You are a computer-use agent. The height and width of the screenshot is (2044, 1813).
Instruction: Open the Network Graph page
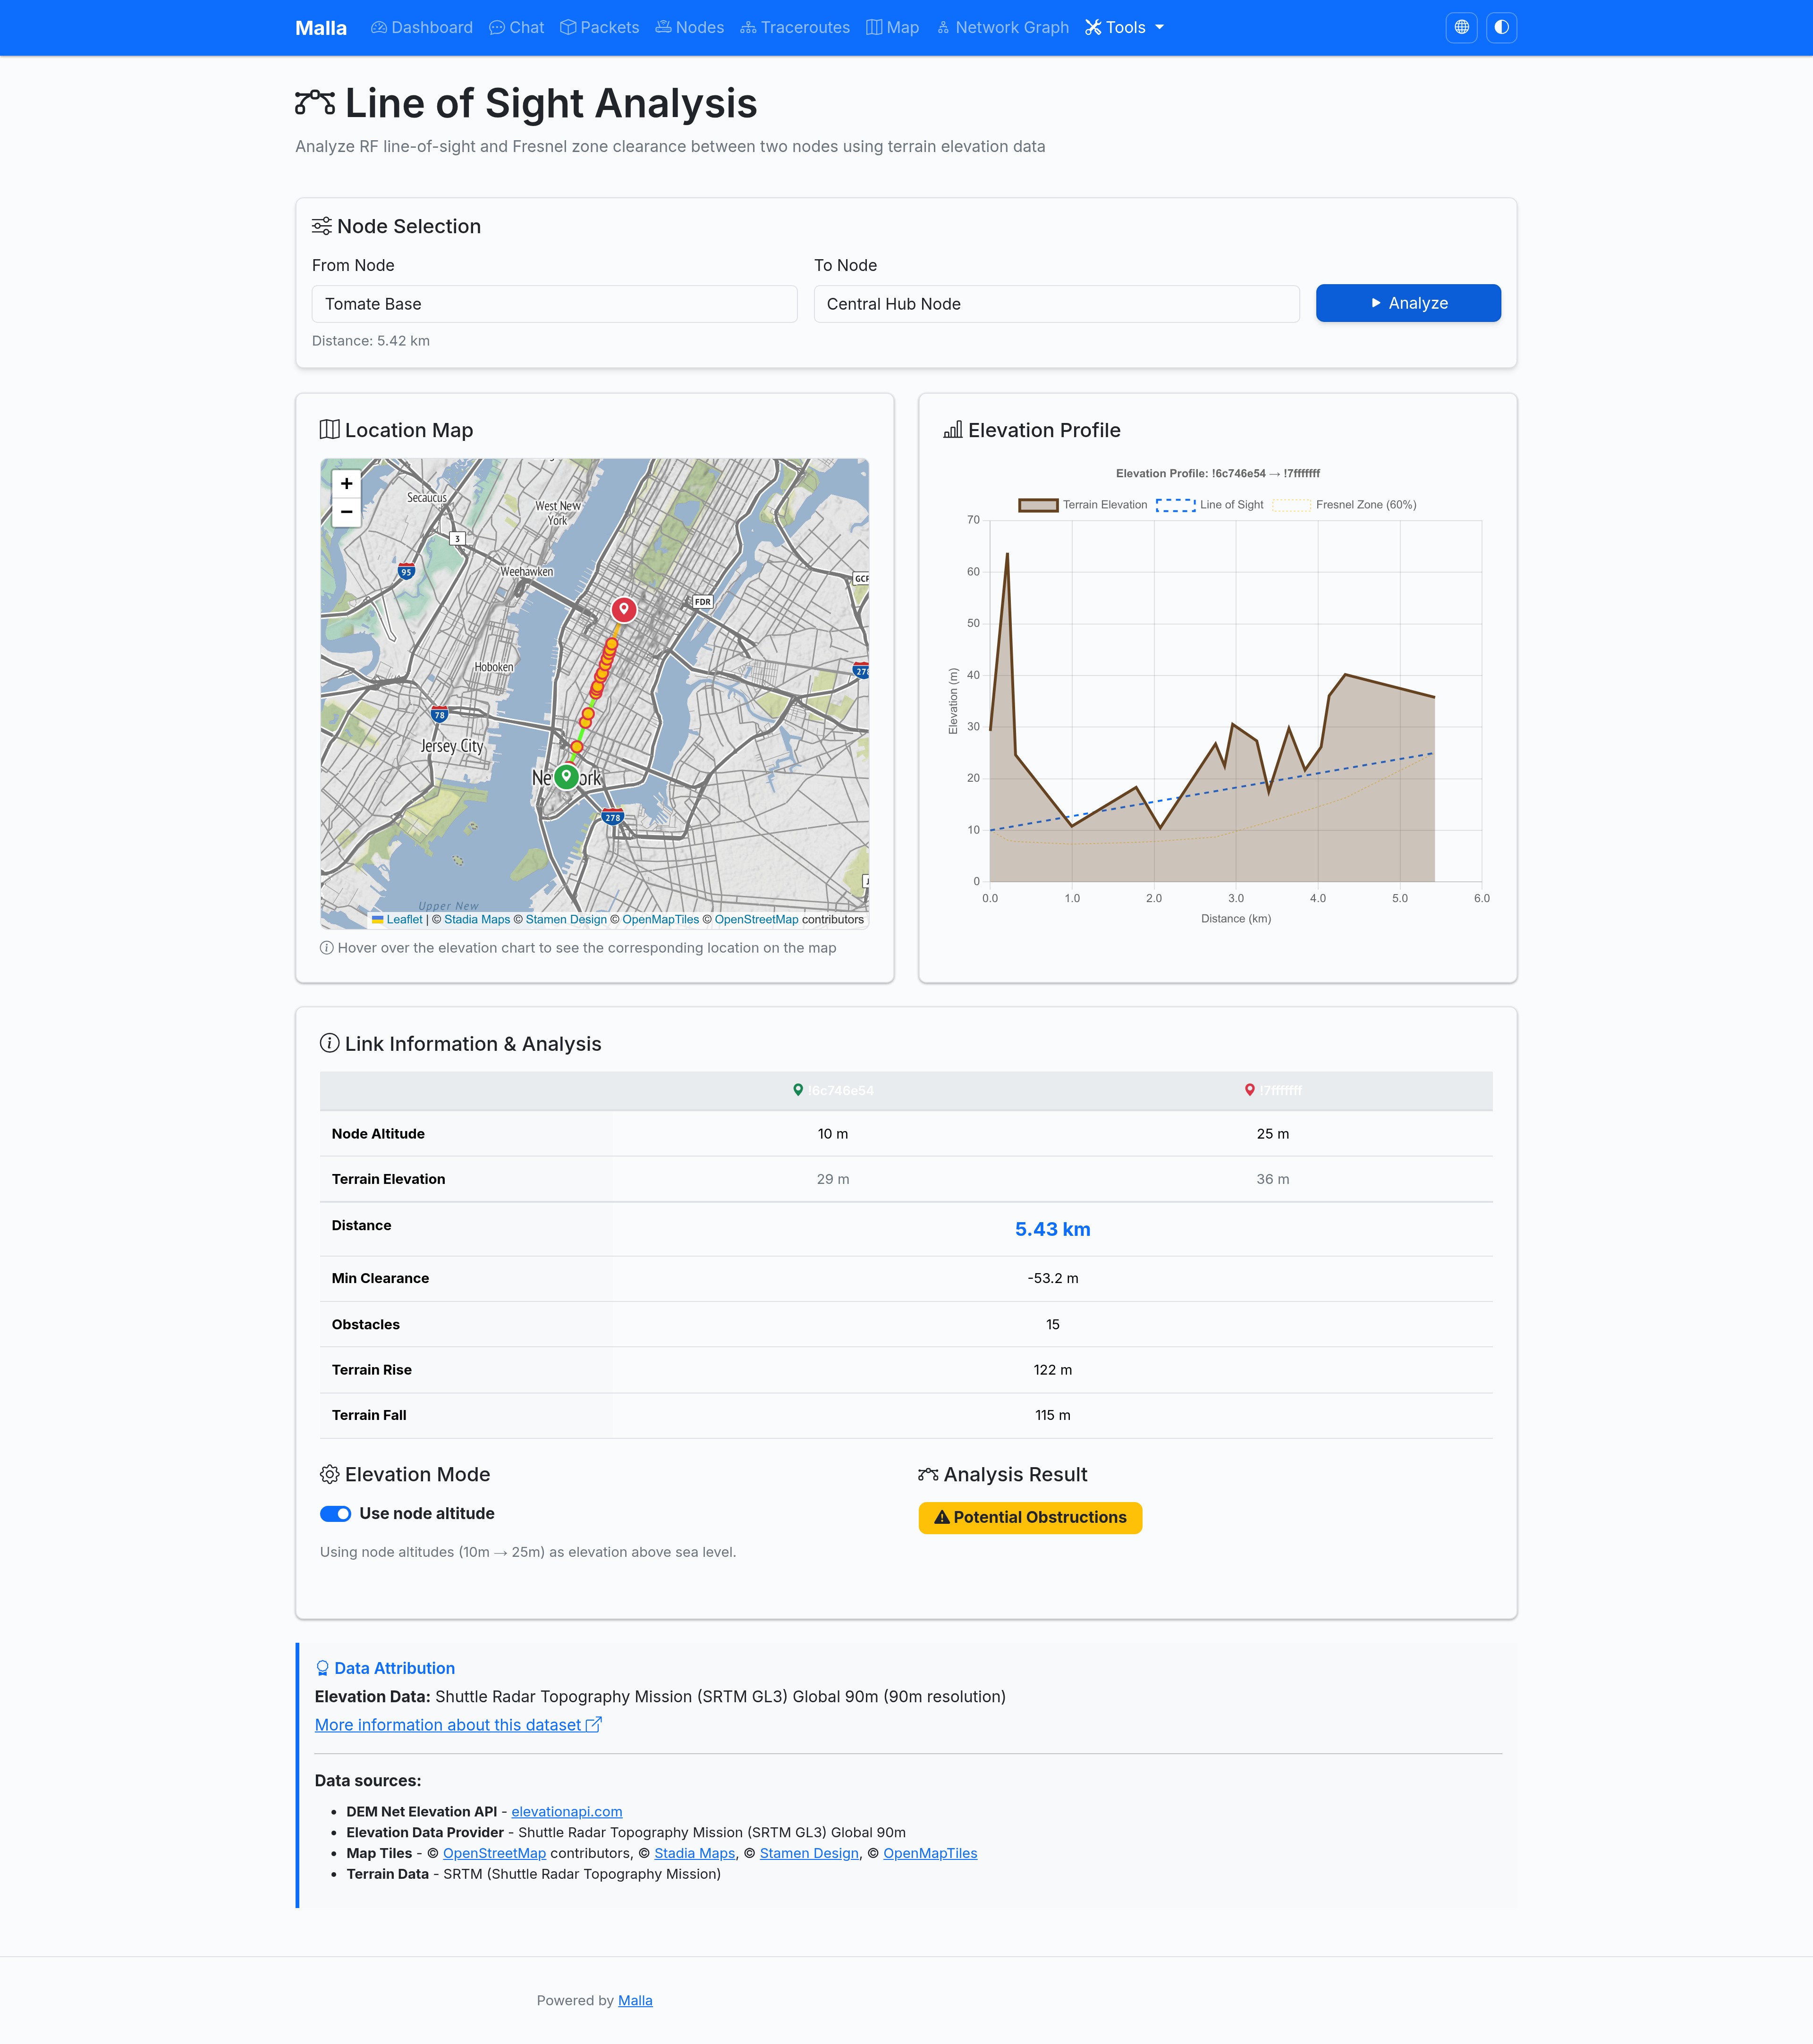click(x=1003, y=28)
